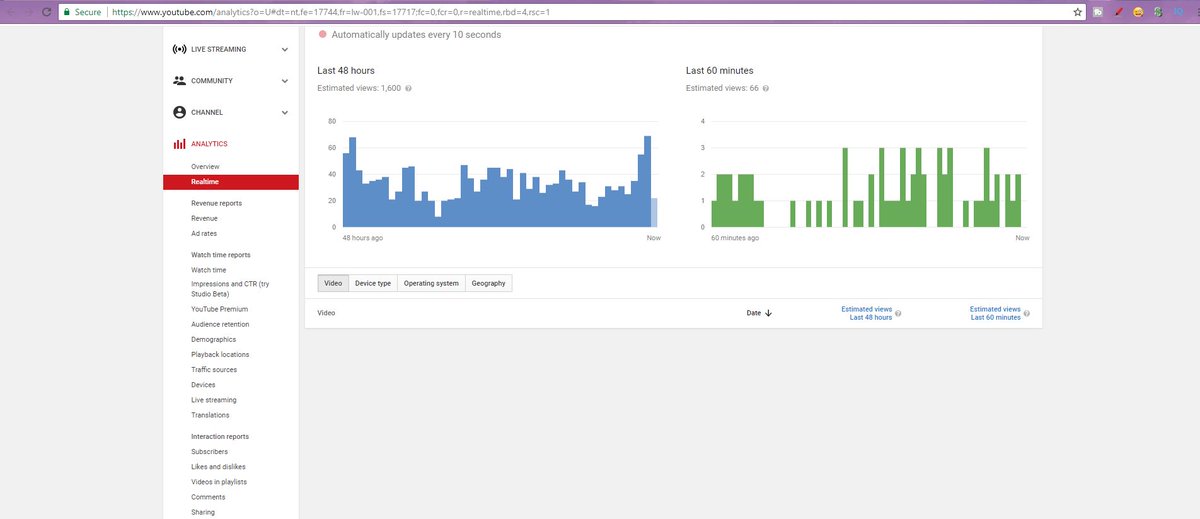This screenshot has height=519, width=1200.
Task: Open the Sharing report
Action: pos(203,512)
